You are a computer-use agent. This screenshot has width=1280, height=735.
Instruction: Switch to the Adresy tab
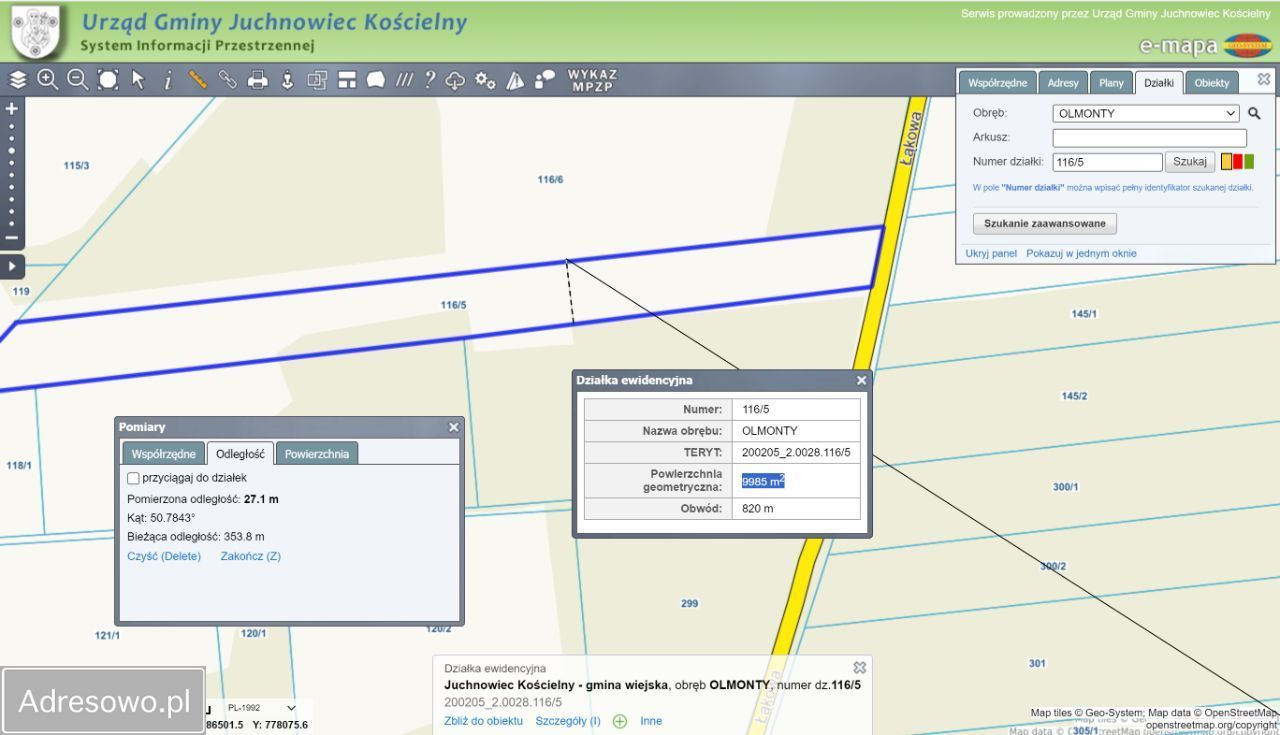(x=1063, y=83)
